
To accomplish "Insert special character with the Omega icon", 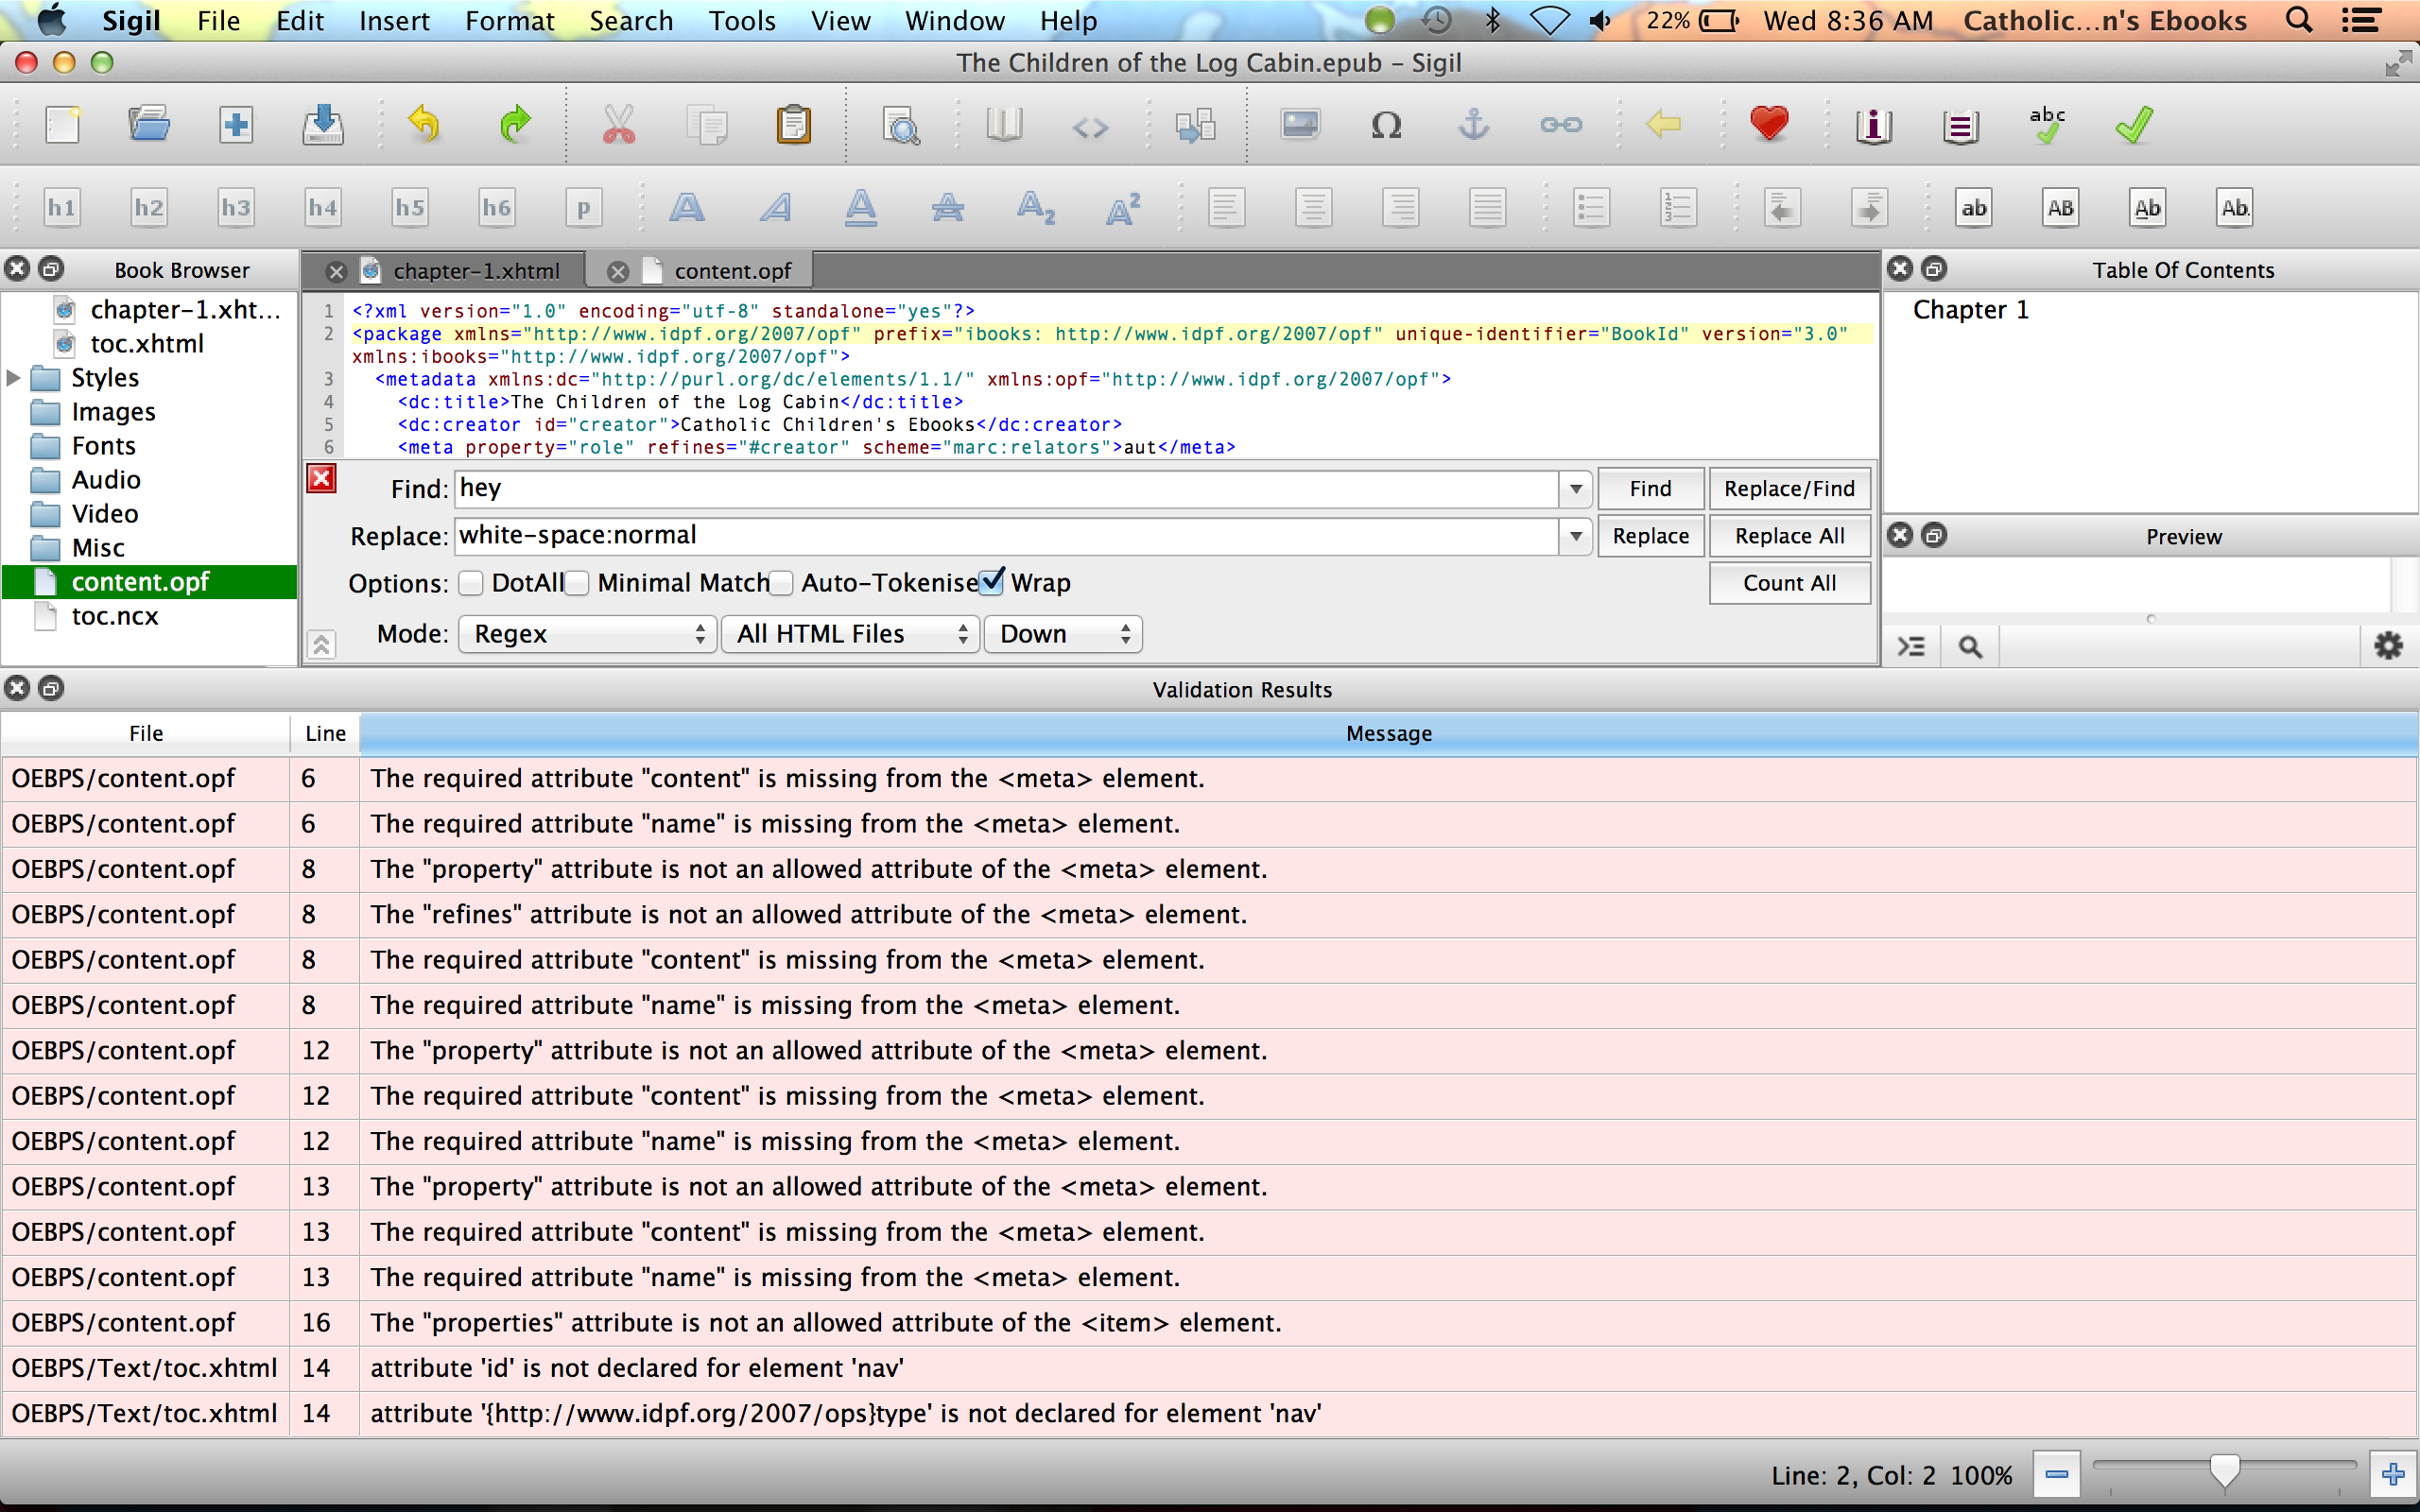I will (x=1386, y=125).
